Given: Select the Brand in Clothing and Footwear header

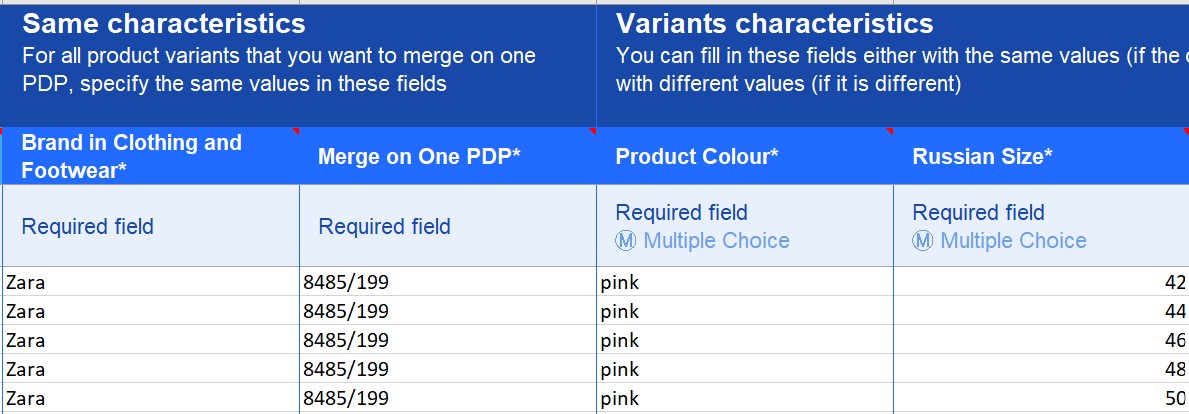Looking at the screenshot, I should (x=151, y=156).
